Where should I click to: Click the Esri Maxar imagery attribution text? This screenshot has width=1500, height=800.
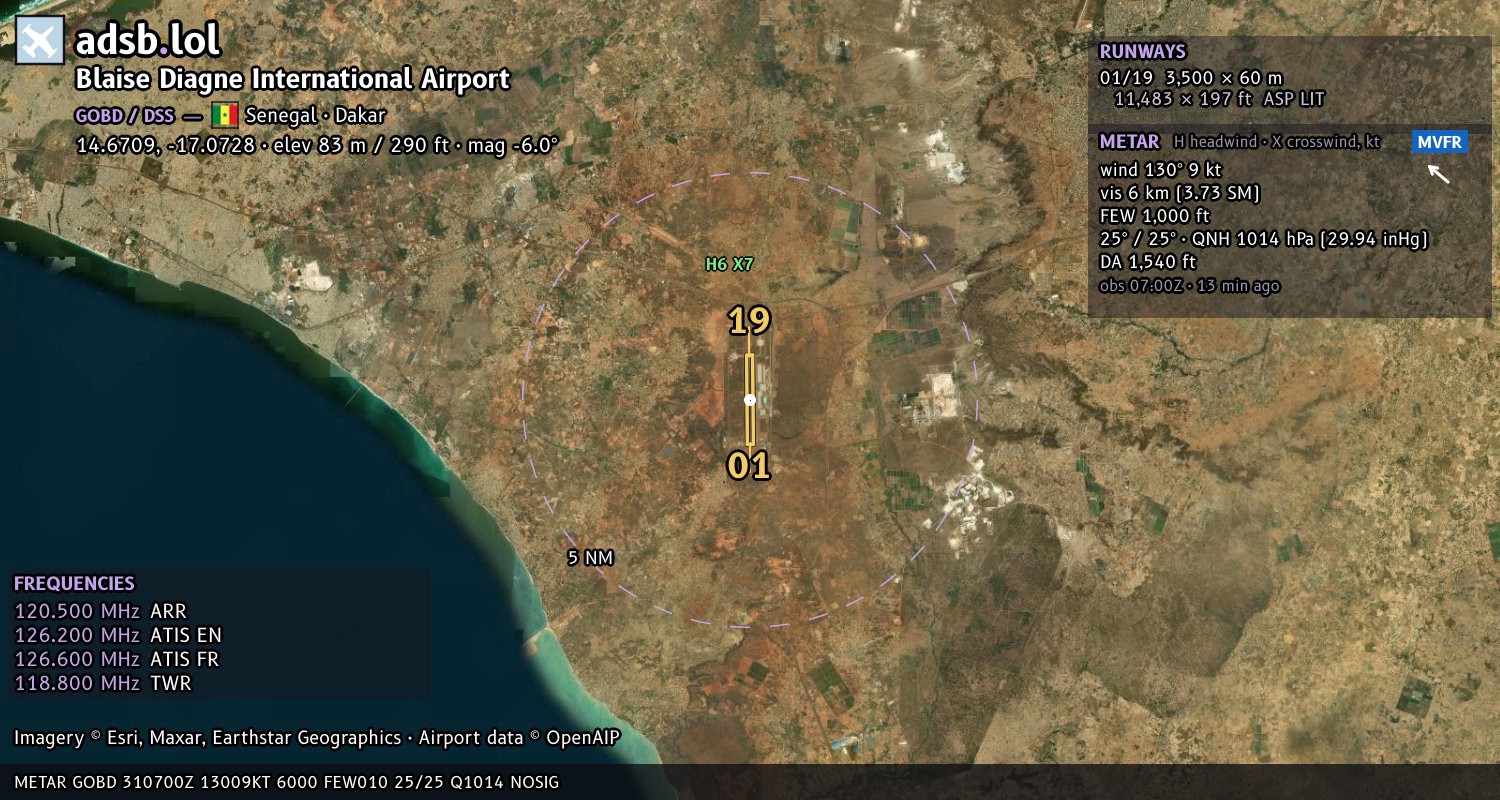(317, 738)
